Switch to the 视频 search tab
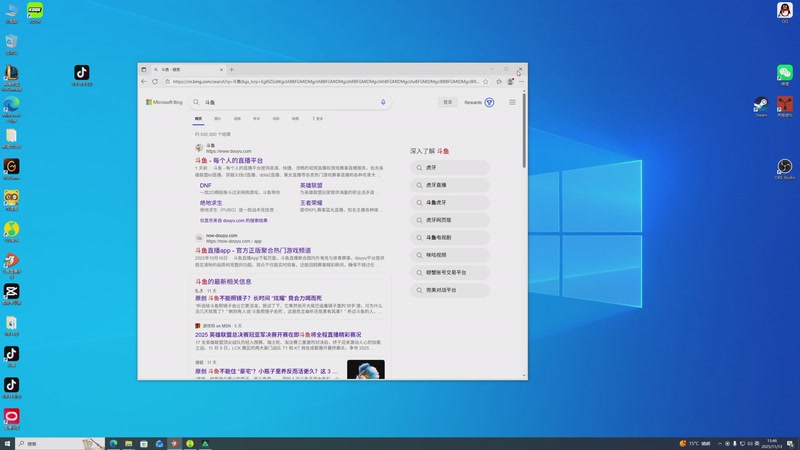The image size is (800, 450). pyautogui.click(x=237, y=119)
